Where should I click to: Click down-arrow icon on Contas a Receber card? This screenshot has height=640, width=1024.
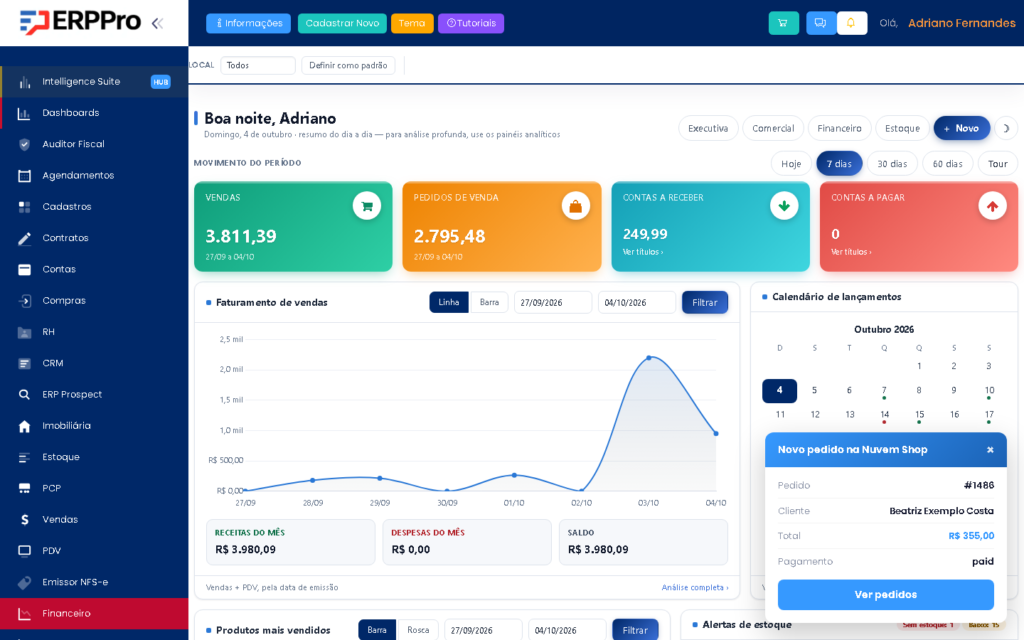[x=784, y=206]
